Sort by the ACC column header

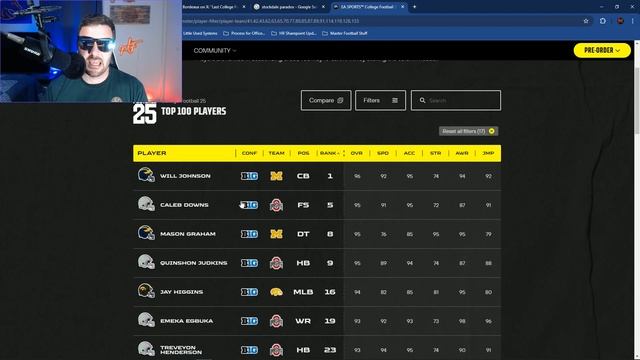coord(409,153)
